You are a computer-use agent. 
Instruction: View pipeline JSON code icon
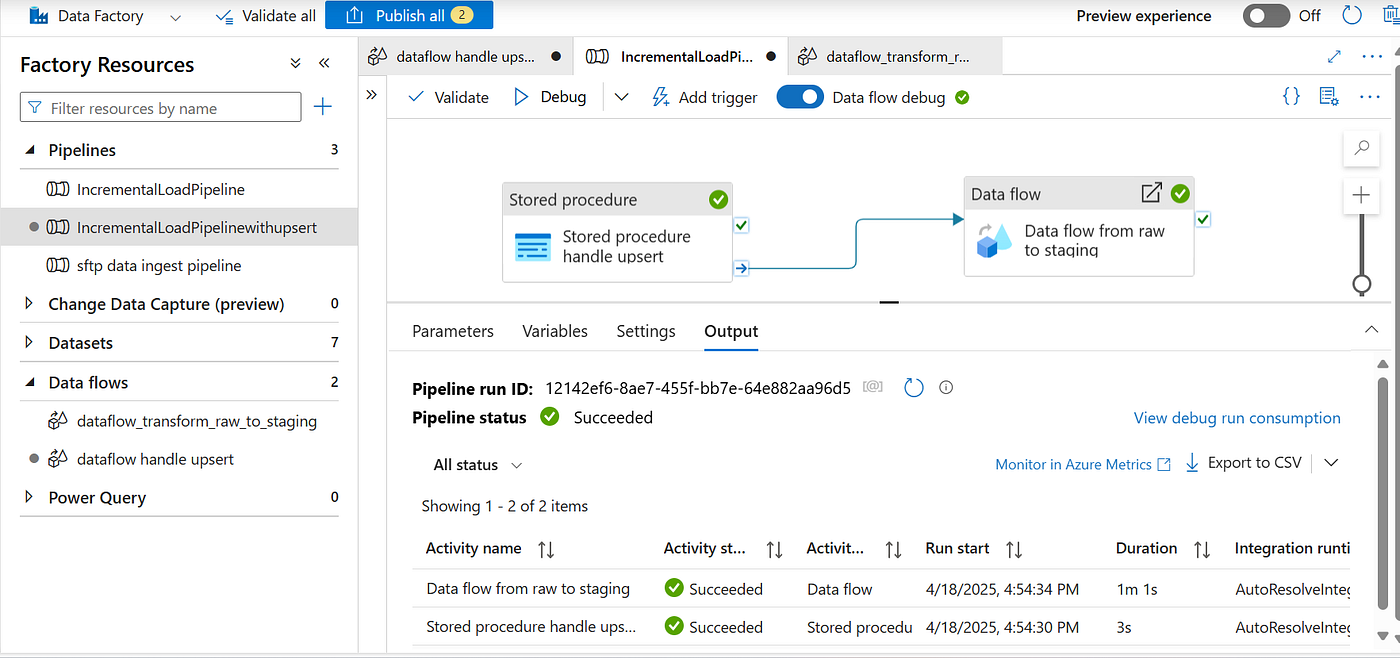point(1291,96)
